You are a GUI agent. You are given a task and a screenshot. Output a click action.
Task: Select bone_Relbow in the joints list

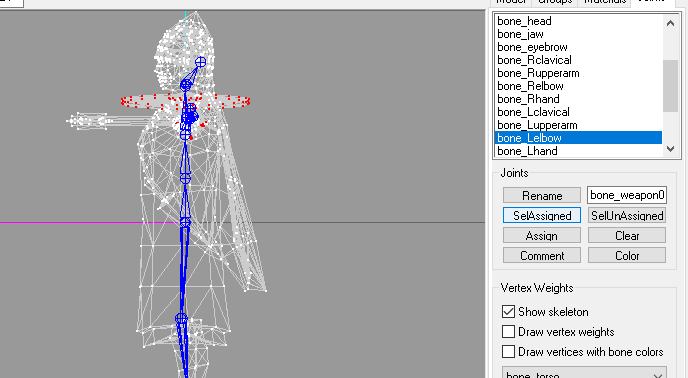[x=578, y=86]
